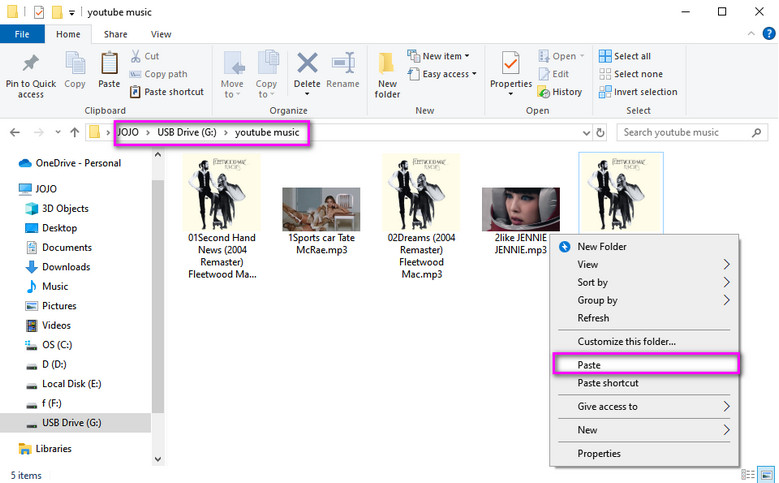Switch to the Share tab

tap(115, 34)
